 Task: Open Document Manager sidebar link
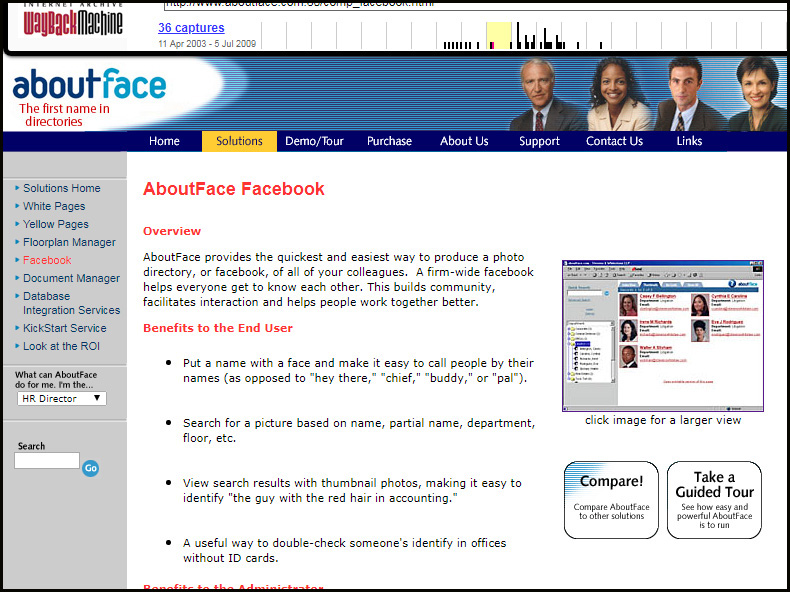(x=71, y=278)
